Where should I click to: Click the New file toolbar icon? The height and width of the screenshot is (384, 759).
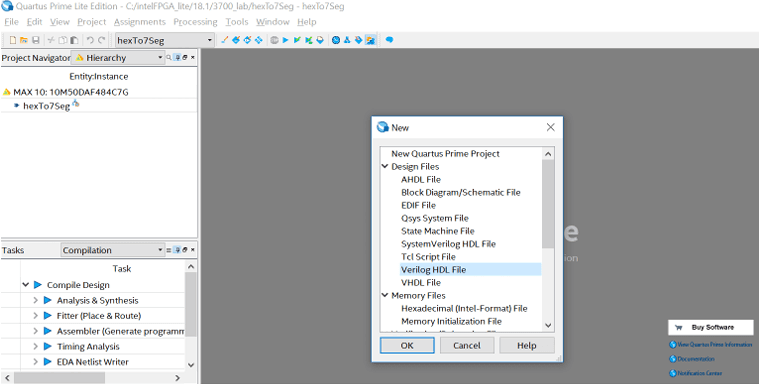[13, 40]
